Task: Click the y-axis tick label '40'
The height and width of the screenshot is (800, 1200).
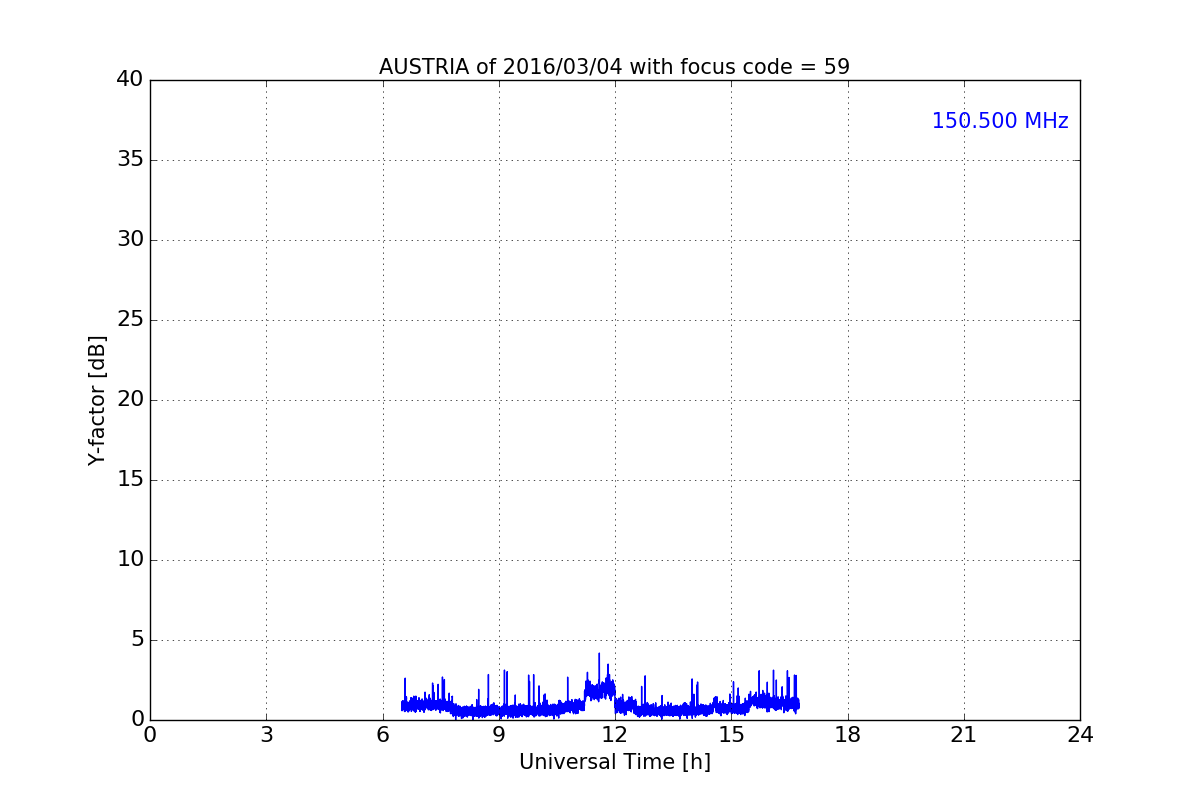Action: click(130, 79)
